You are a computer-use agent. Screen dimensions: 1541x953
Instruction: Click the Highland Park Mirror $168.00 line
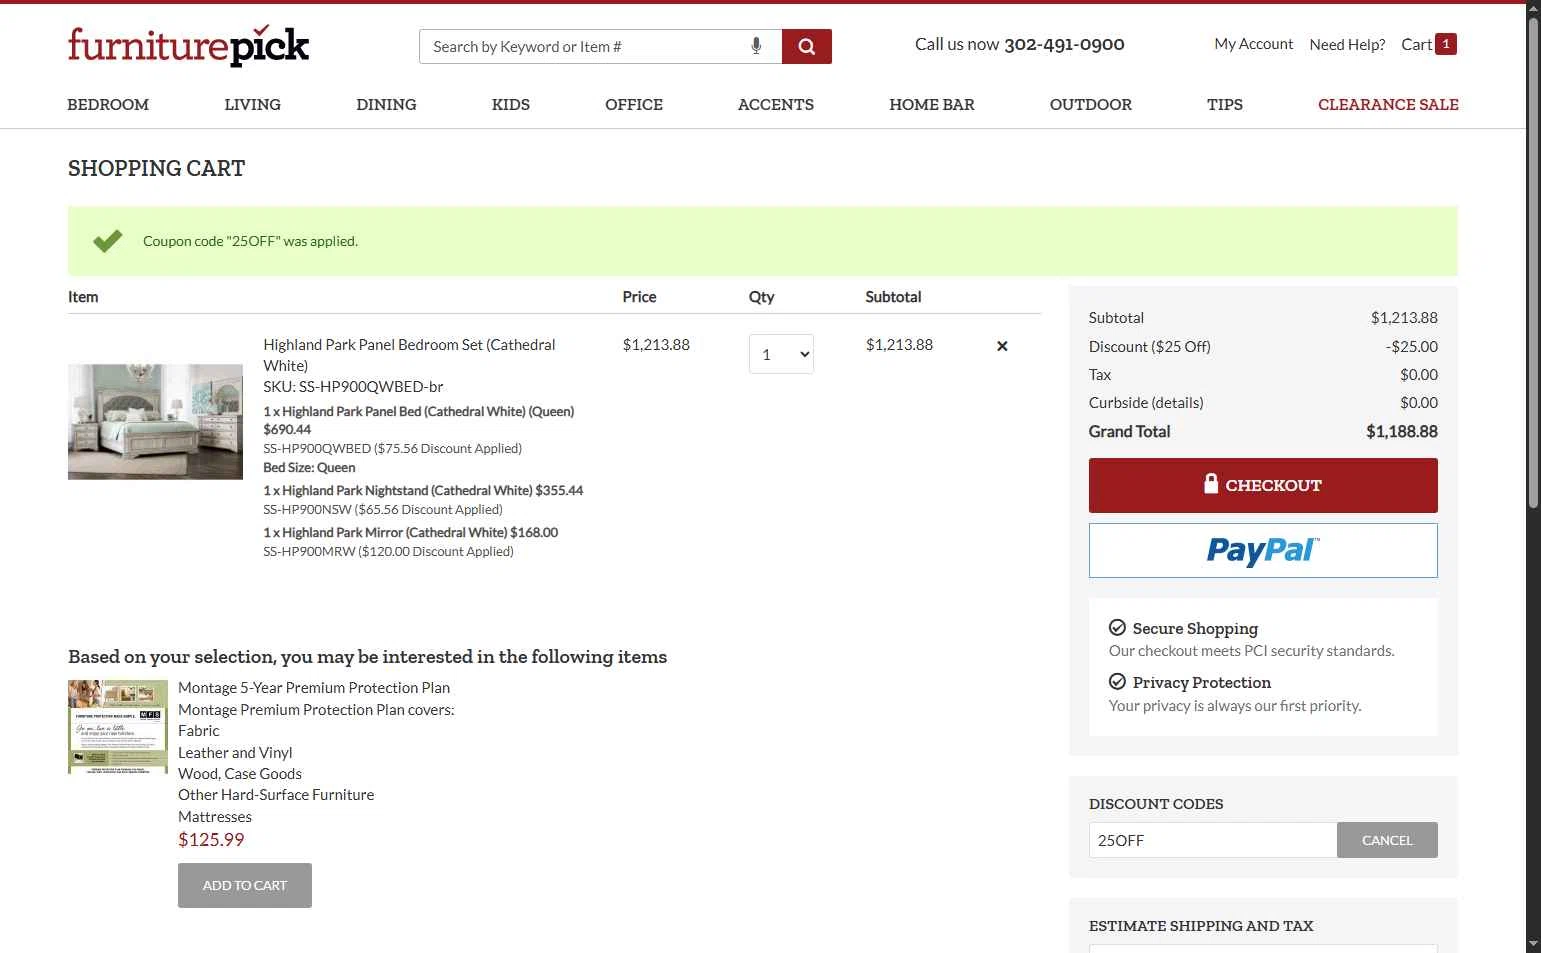click(x=410, y=533)
